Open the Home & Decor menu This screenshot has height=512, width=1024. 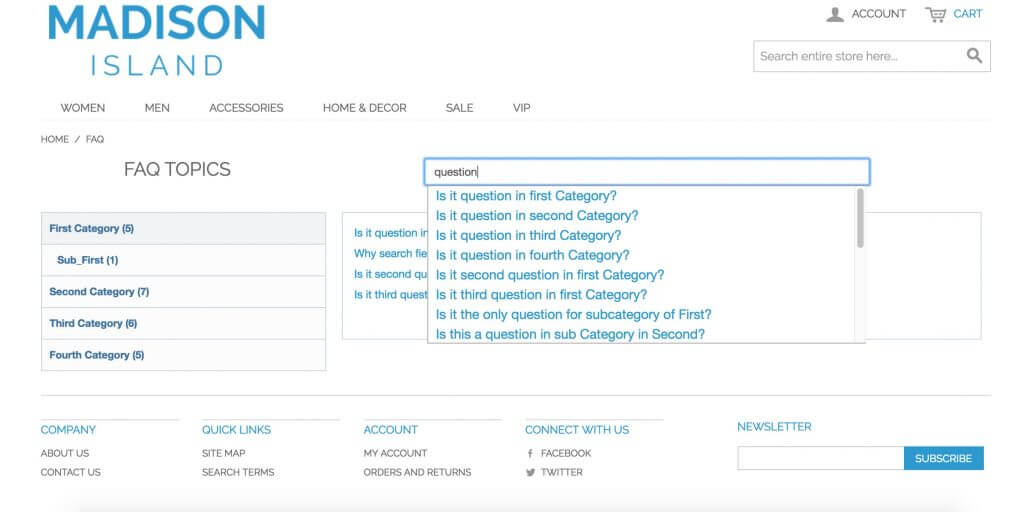click(364, 108)
